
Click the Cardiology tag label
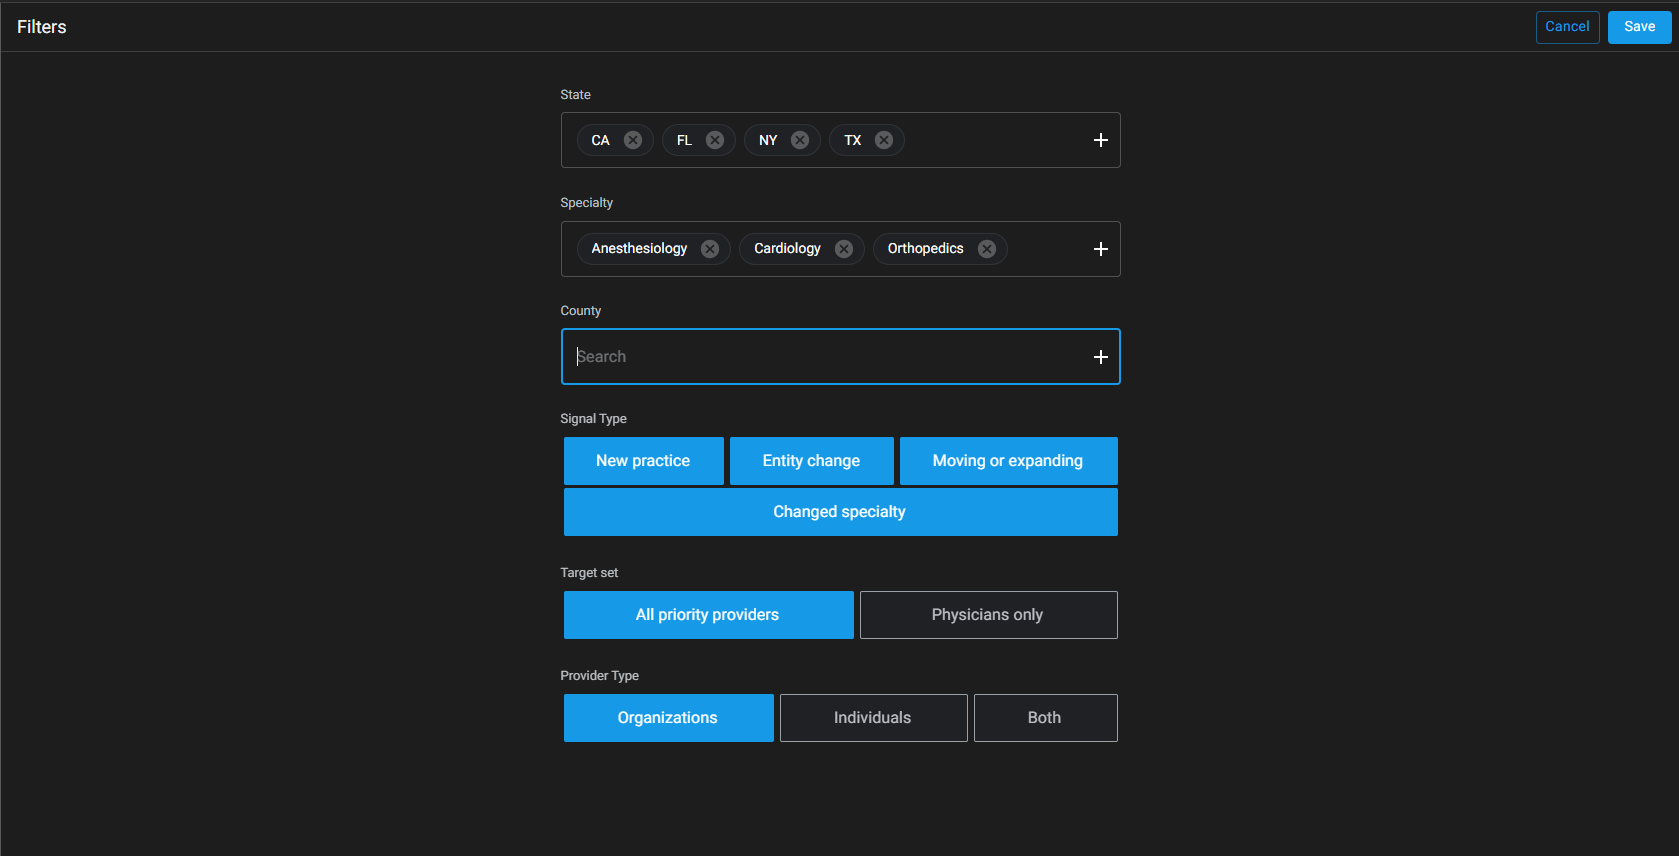pyautogui.click(x=787, y=249)
